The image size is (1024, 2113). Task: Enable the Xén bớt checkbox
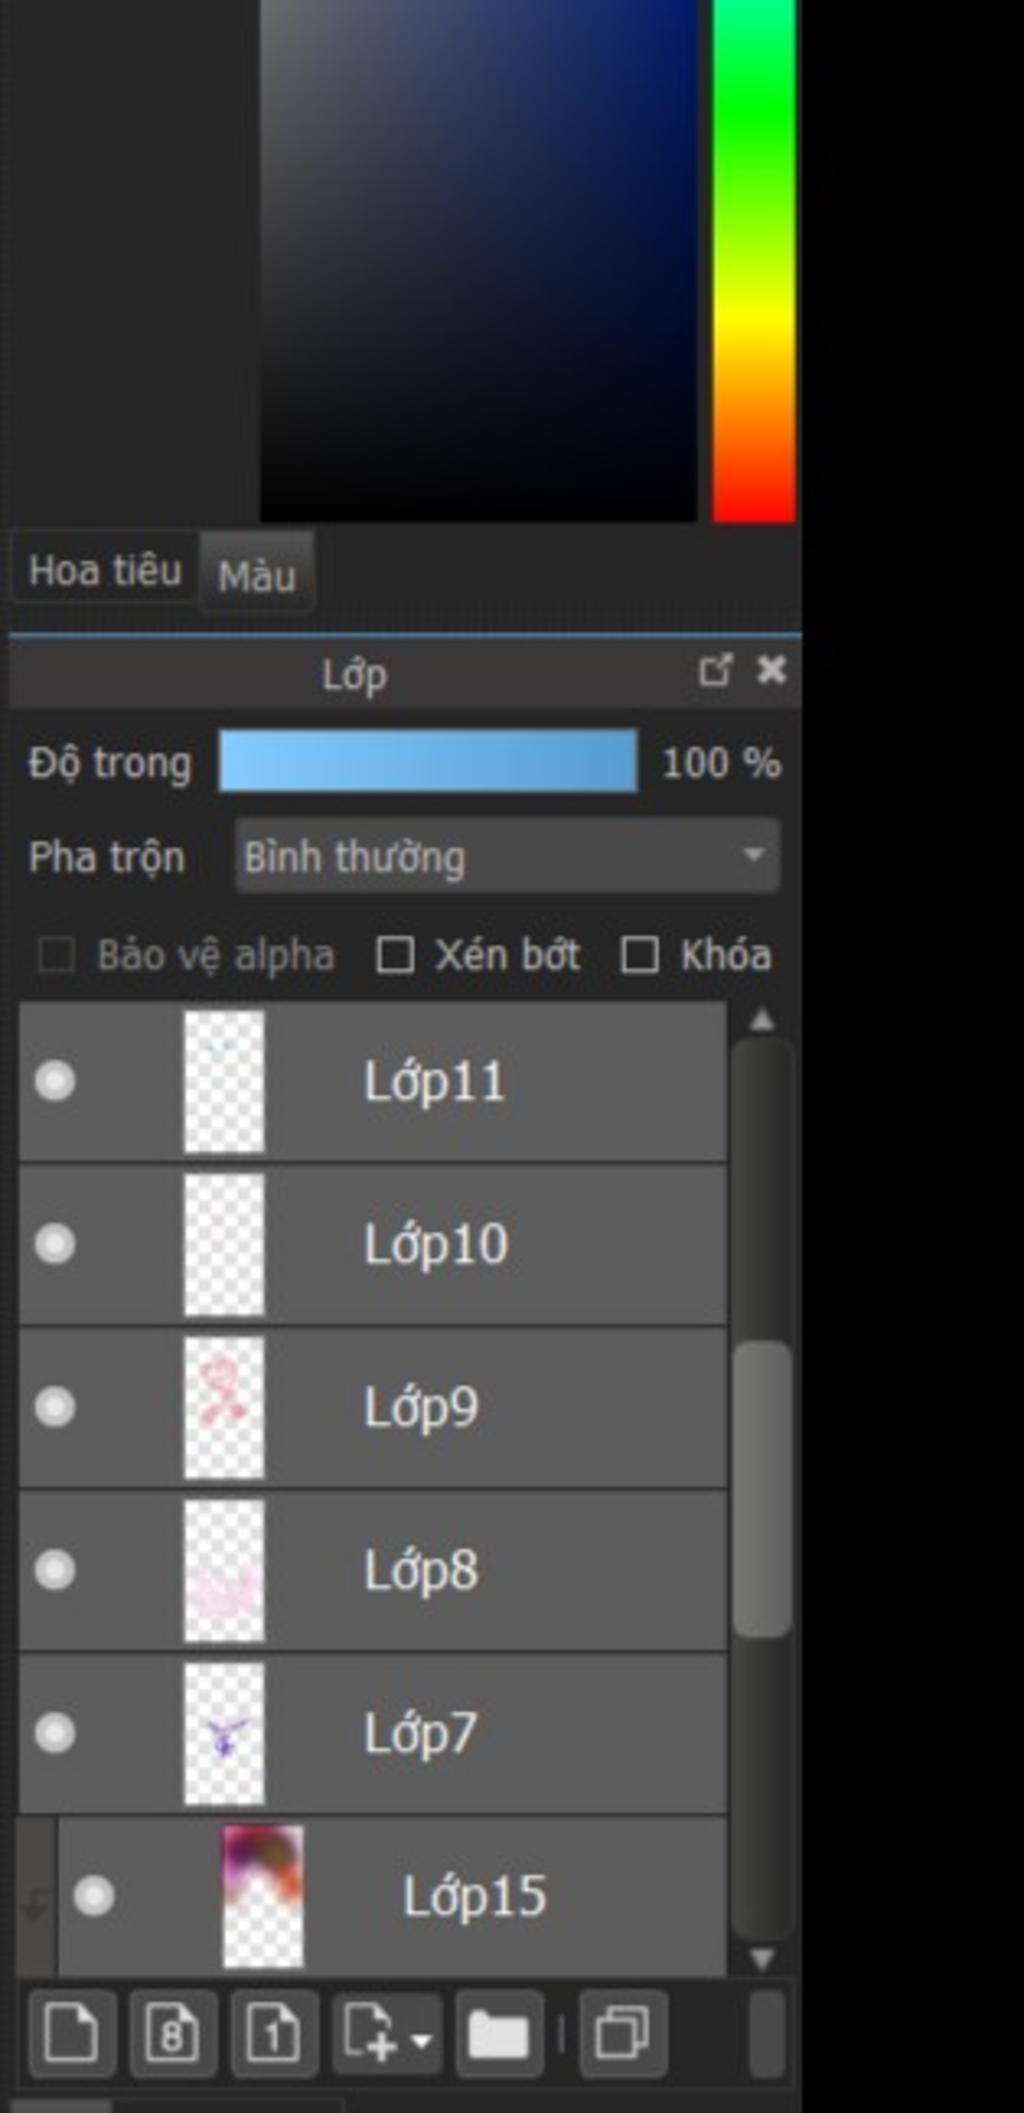pos(395,955)
